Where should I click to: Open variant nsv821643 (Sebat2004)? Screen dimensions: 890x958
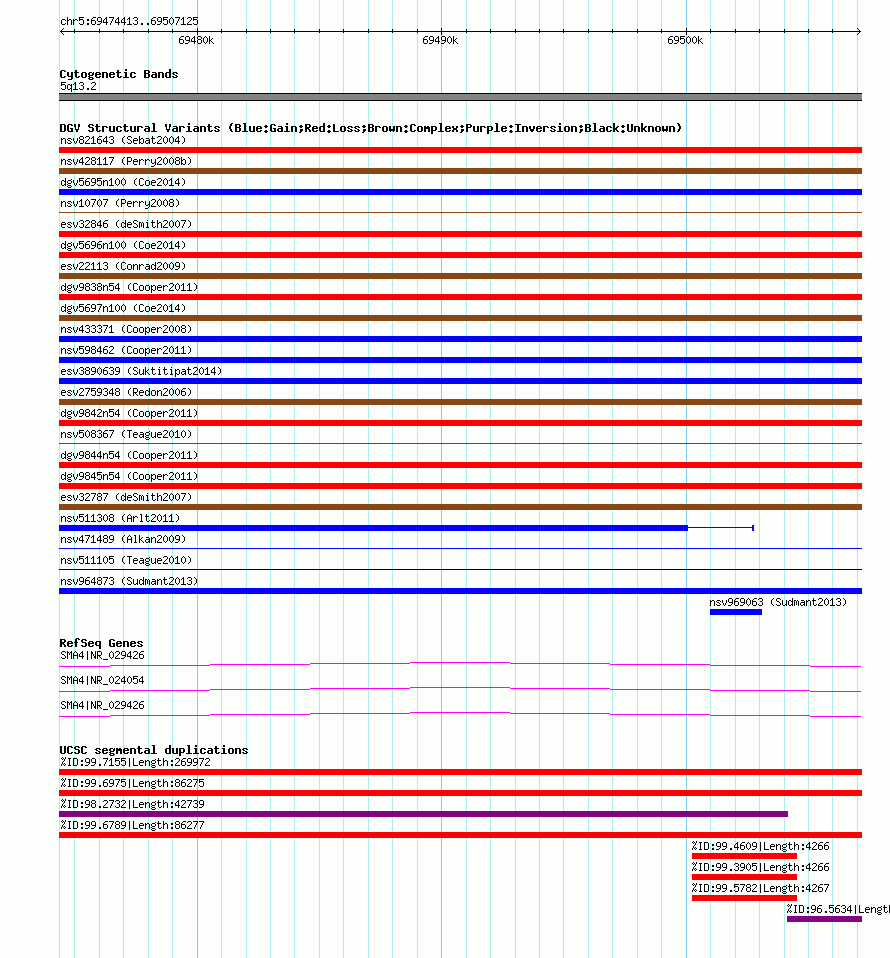pos(123,140)
